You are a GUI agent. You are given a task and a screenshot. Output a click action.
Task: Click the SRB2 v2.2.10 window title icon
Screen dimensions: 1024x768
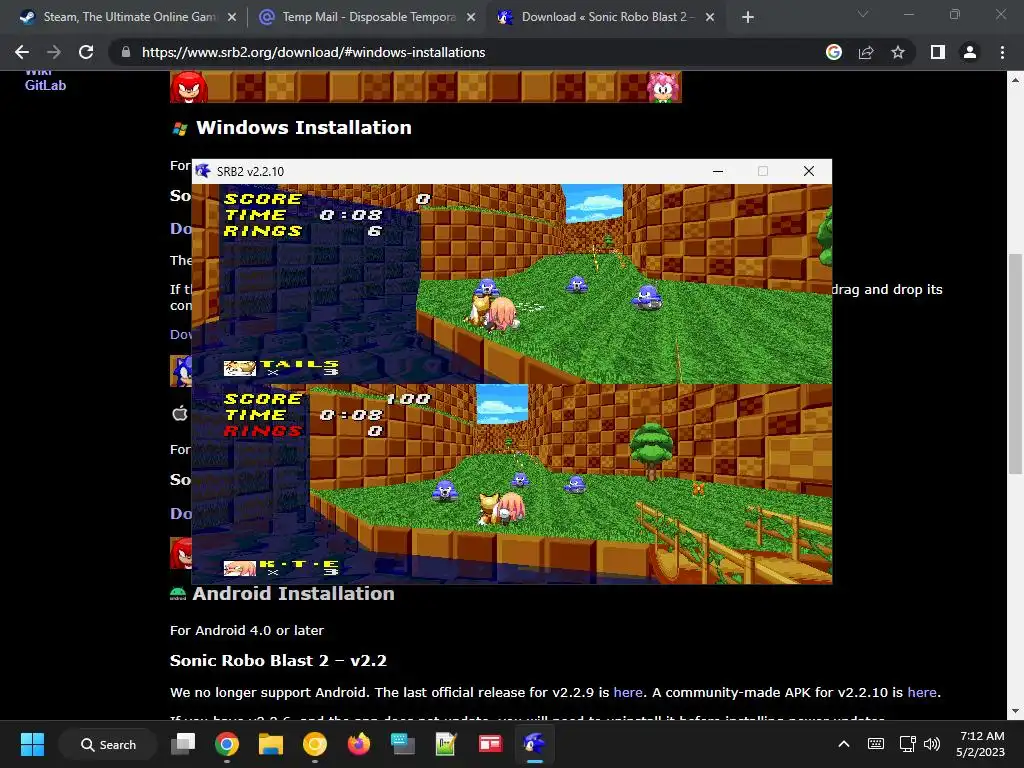tap(203, 171)
